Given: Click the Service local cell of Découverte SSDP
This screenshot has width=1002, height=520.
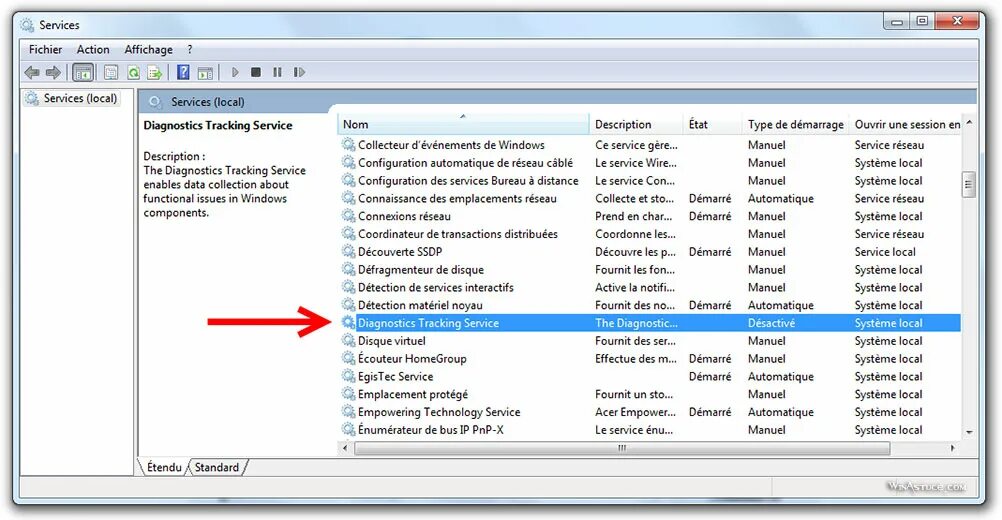Looking at the screenshot, I should pyautogui.click(x=884, y=252).
